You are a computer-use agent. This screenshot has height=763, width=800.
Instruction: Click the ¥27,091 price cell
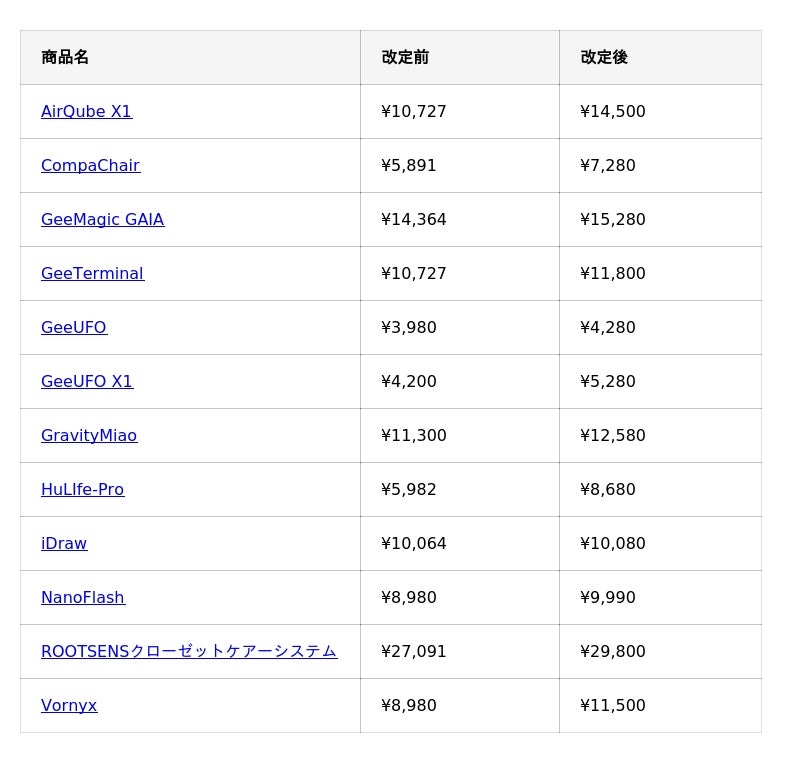pyautogui.click(x=413, y=651)
